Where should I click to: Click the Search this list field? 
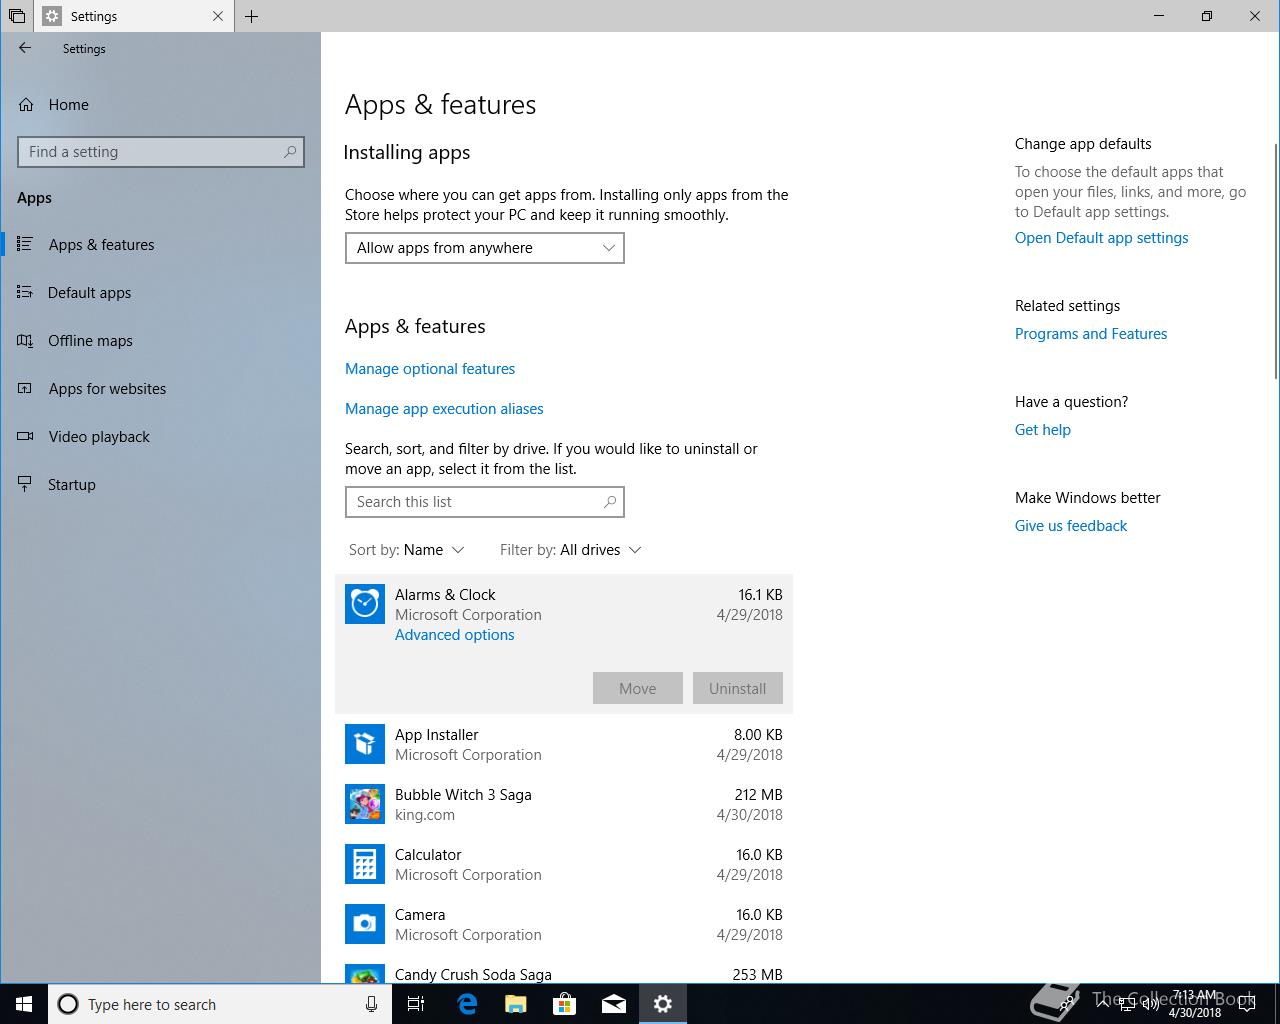click(x=485, y=502)
